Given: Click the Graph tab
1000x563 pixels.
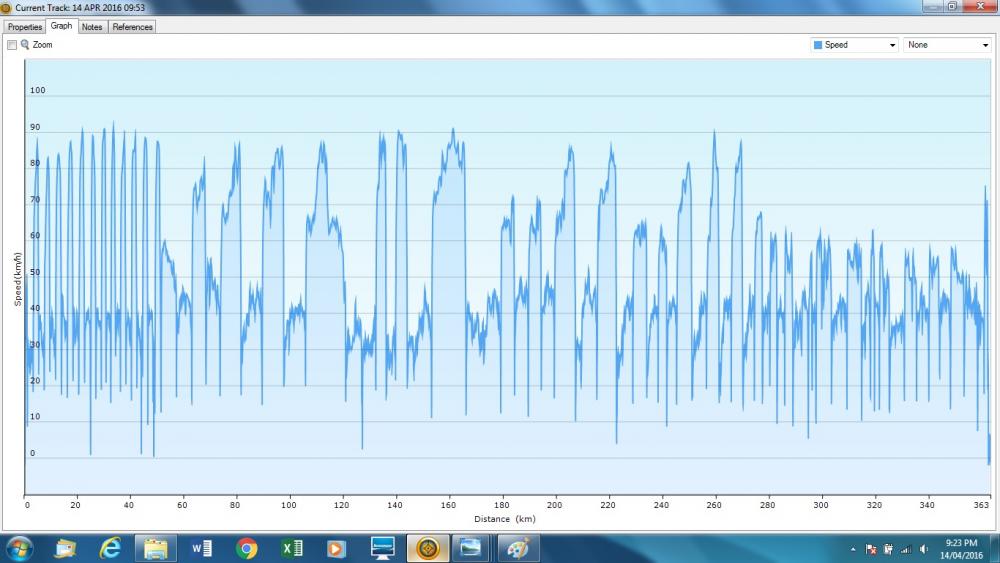Looking at the screenshot, I should (x=61, y=26).
